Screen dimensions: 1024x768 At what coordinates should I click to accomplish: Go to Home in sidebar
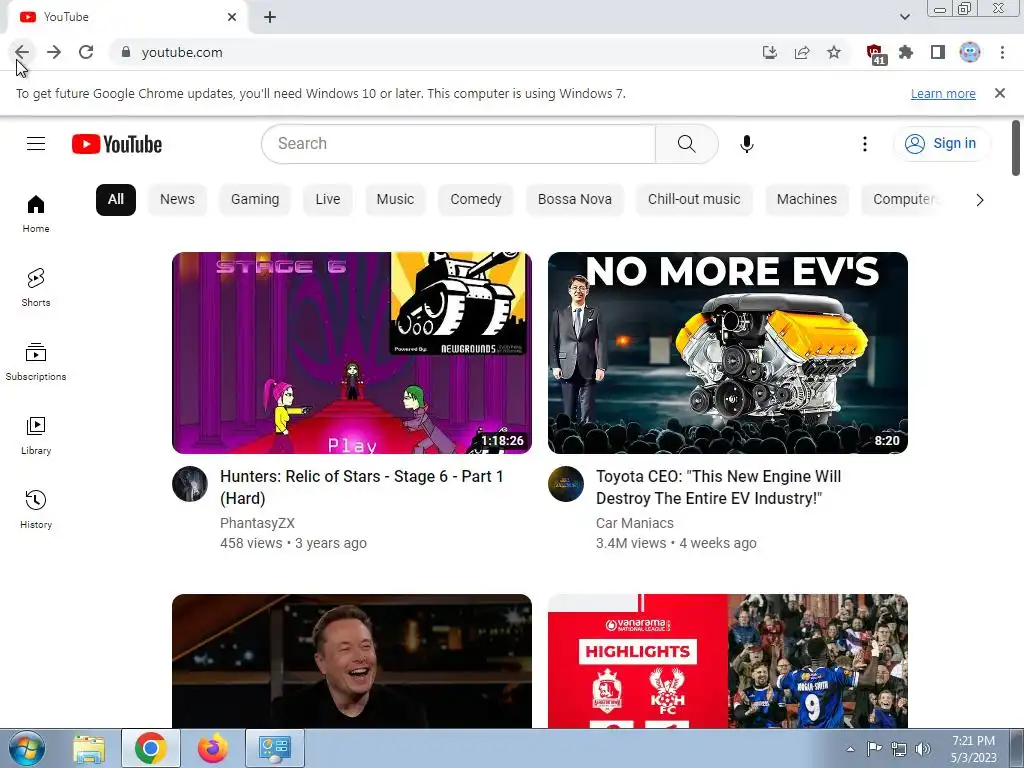(x=36, y=214)
